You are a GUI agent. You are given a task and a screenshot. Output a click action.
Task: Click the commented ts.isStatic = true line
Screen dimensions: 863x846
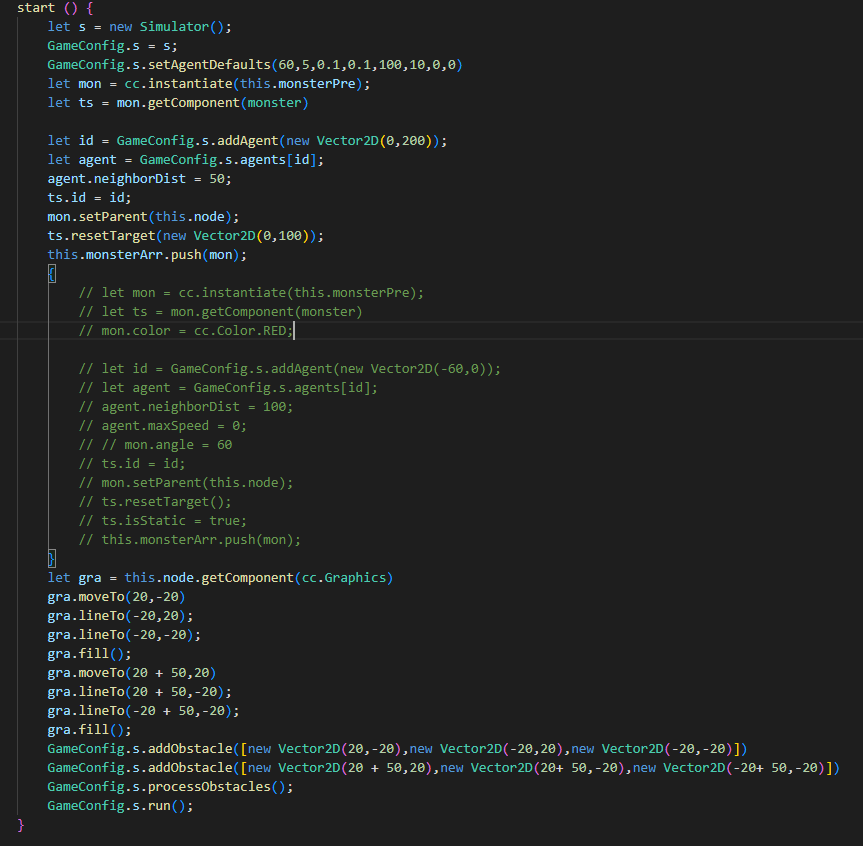click(174, 520)
